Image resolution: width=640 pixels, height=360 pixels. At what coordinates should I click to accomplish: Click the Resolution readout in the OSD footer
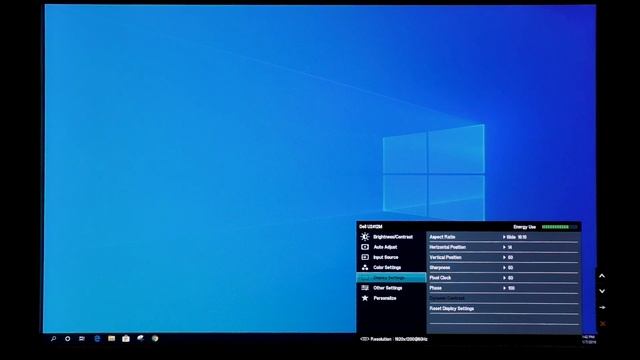point(394,339)
